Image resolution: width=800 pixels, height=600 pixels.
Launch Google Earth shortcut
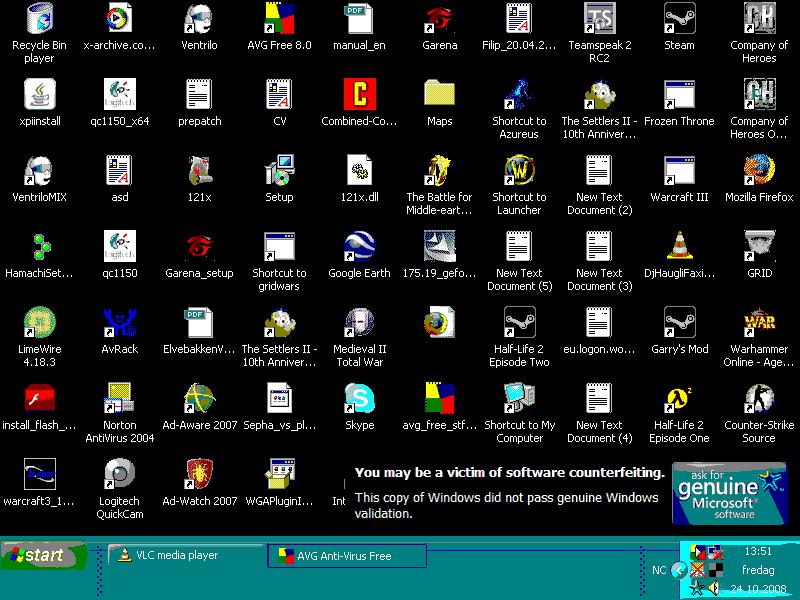tap(359, 246)
